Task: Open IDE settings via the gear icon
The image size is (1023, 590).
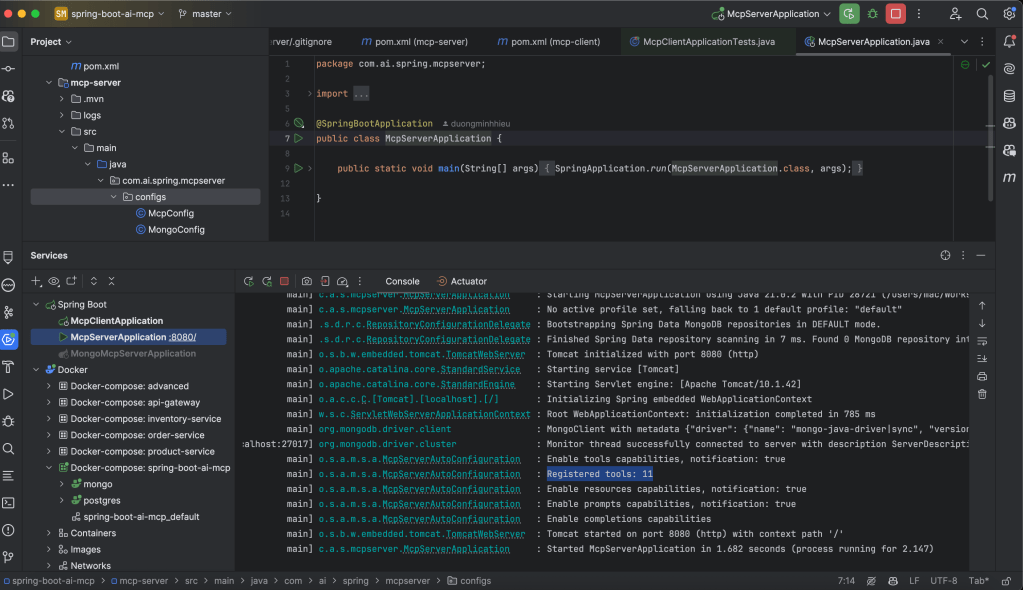Action: [x=1008, y=14]
